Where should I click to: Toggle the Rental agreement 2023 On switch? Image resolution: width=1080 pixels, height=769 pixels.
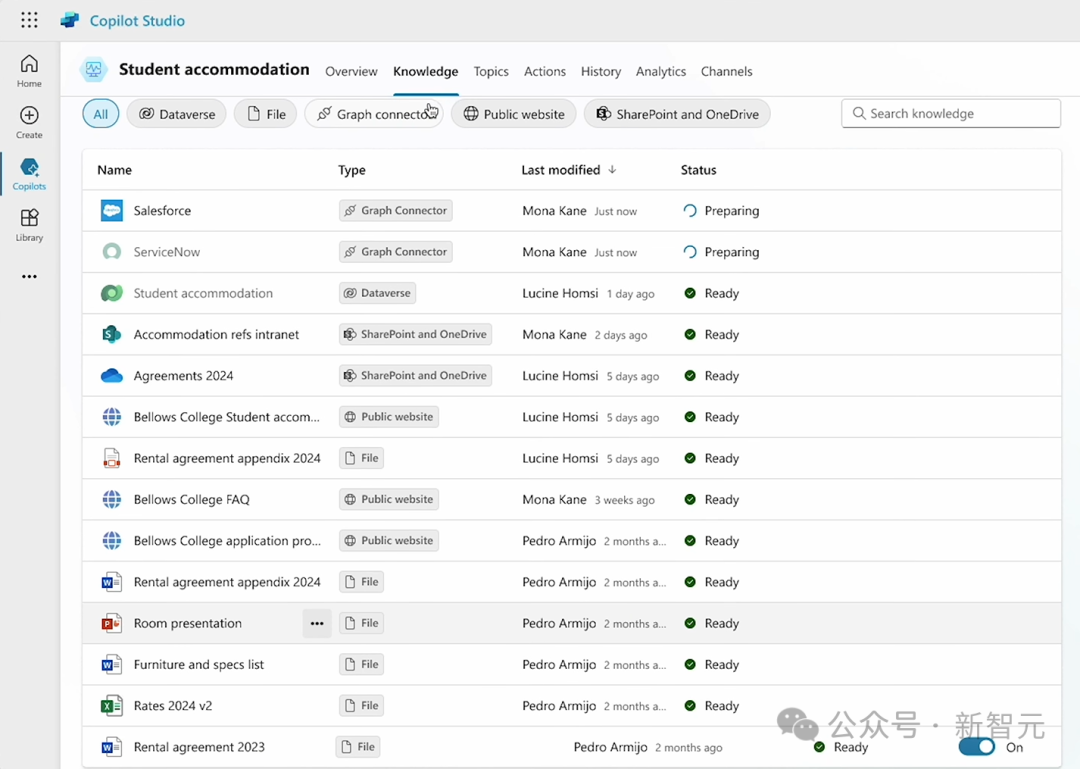(x=976, y=747)
